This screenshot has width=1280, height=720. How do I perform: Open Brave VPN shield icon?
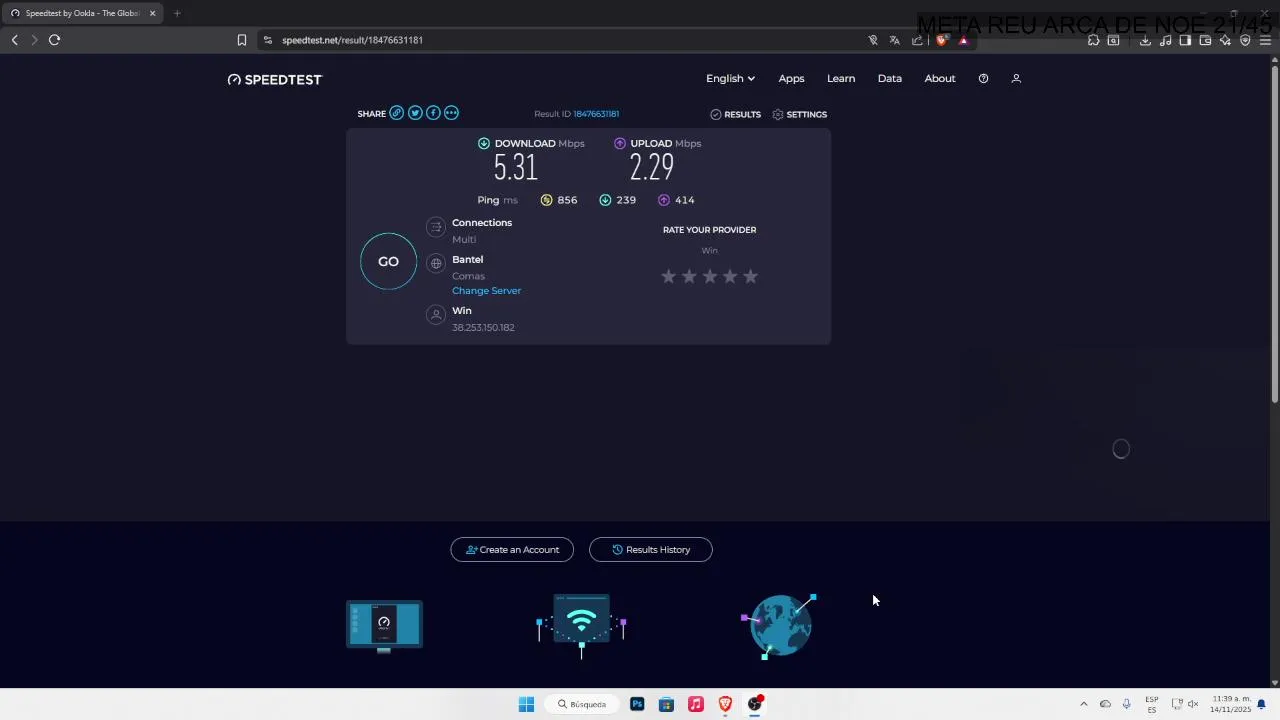click(x=1245, y=40)
